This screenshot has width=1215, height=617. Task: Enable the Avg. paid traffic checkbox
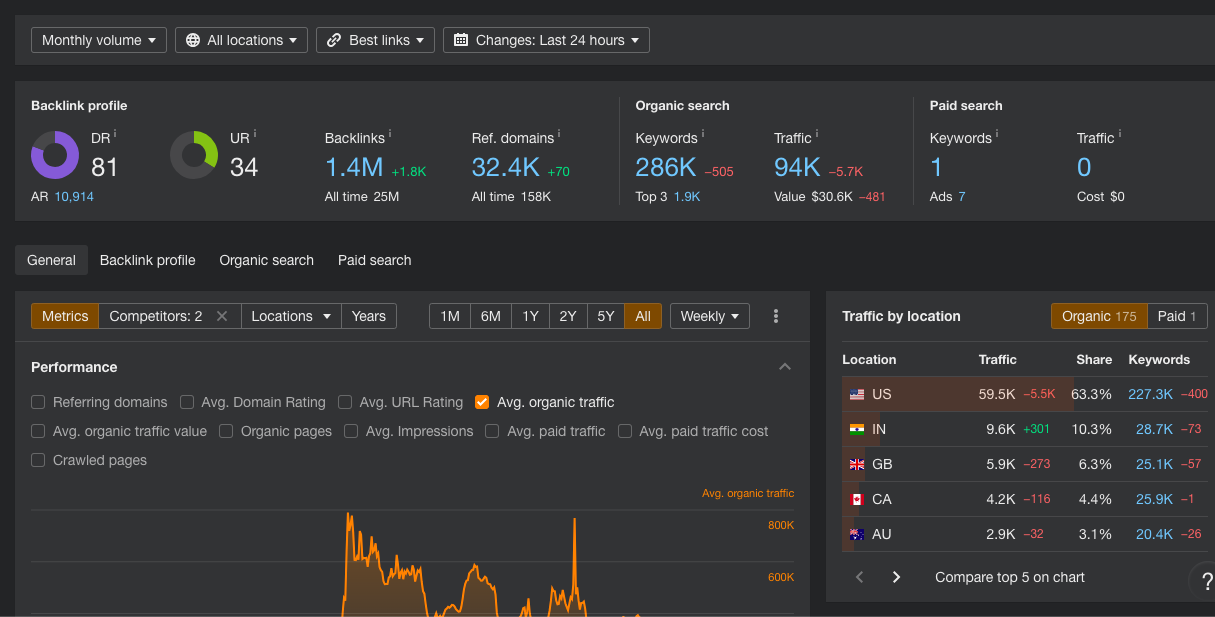pos(492,431)
